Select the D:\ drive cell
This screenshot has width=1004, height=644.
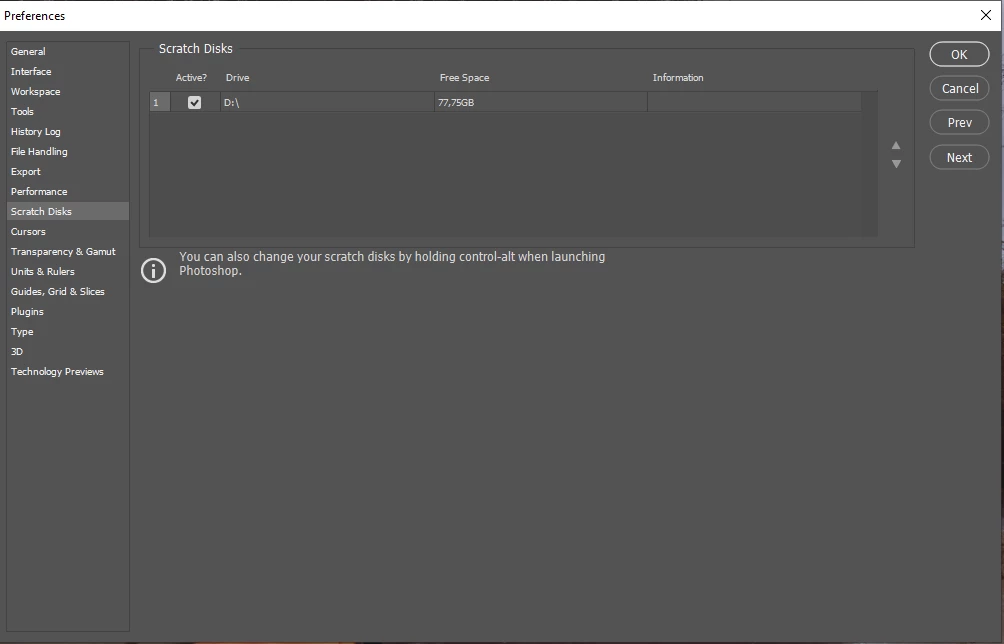pyautogui.click(x=327, y=102)
